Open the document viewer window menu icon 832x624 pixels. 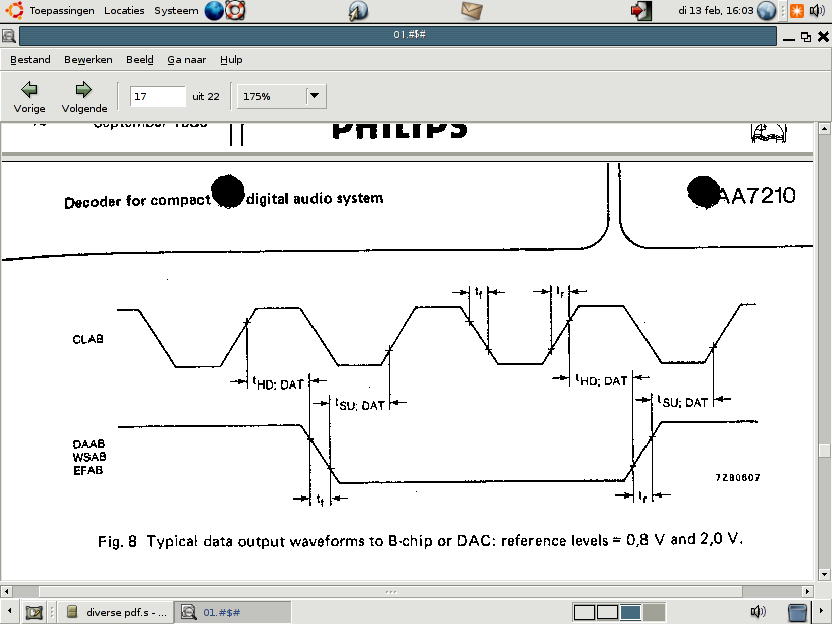pyautogui.click(x=8, y=36)
